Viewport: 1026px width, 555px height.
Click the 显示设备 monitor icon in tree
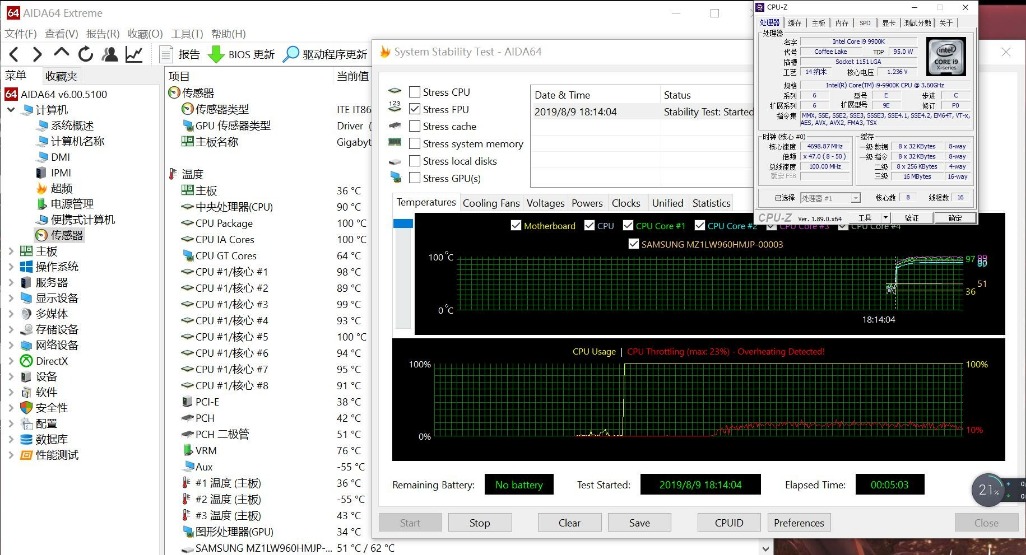tap(26, 298)
